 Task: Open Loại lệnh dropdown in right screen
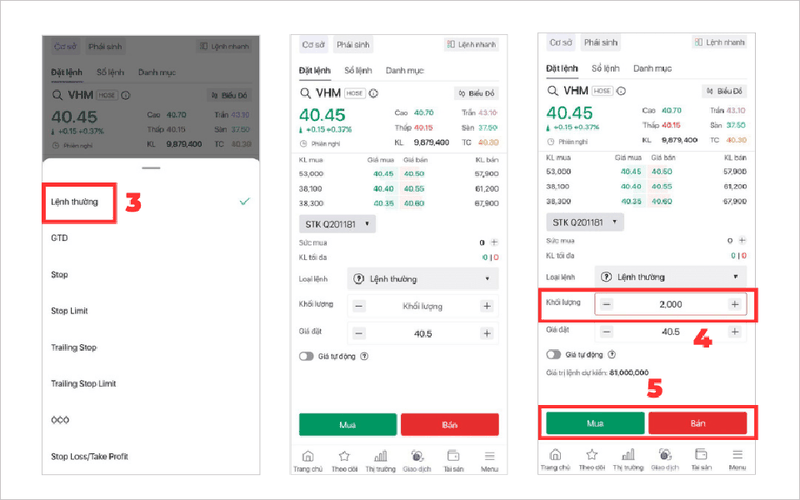click(670, 277)
